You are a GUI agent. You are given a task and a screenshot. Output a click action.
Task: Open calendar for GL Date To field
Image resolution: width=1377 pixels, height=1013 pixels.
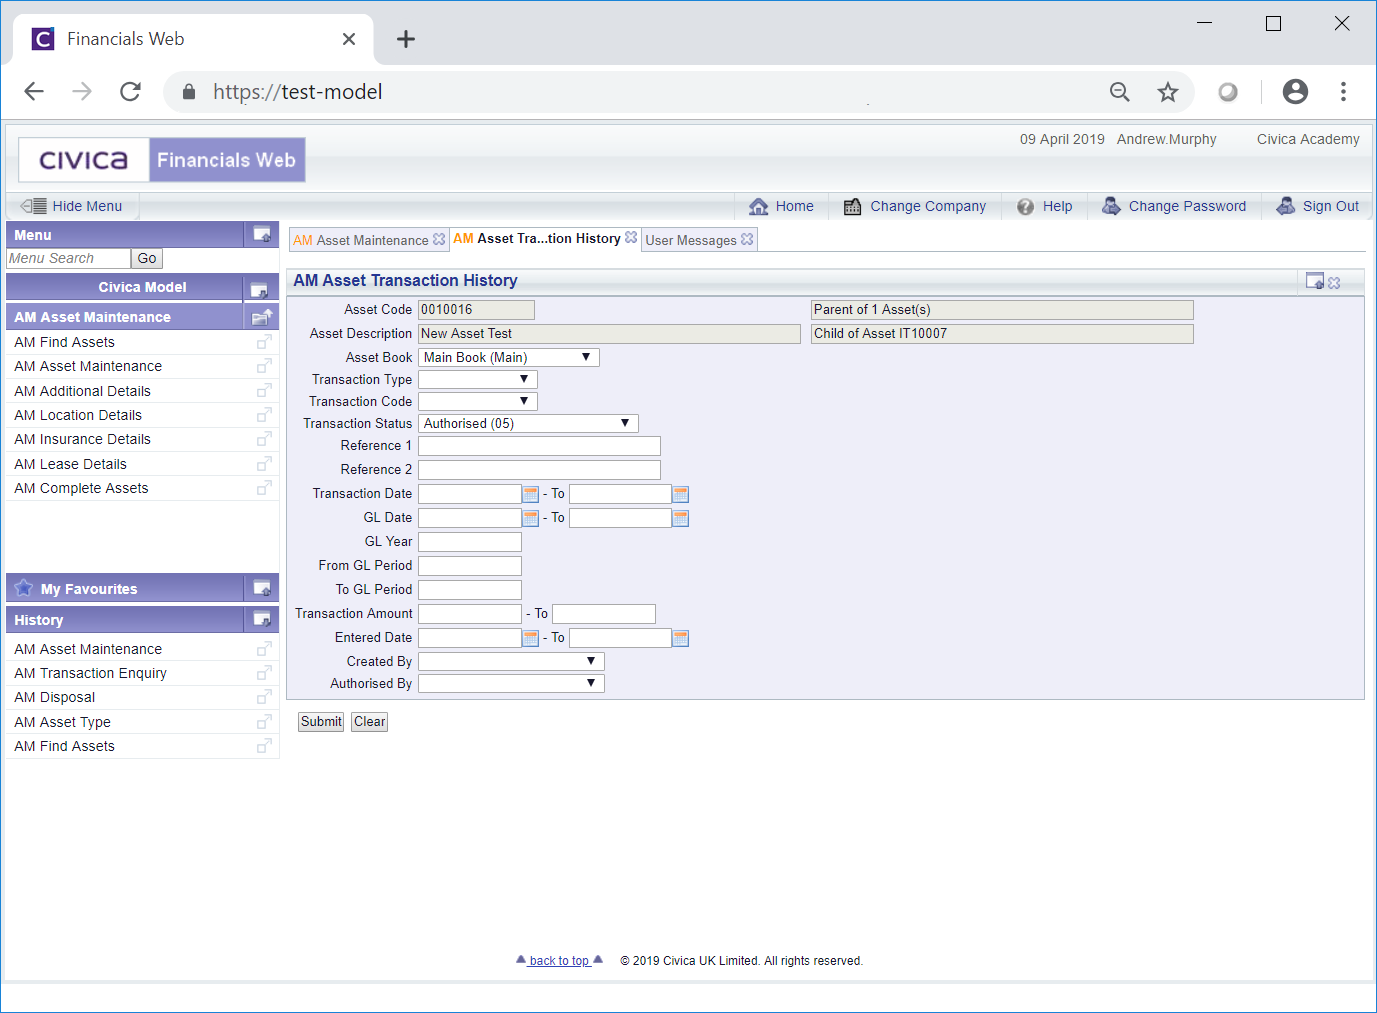click(x=681, y=518)
